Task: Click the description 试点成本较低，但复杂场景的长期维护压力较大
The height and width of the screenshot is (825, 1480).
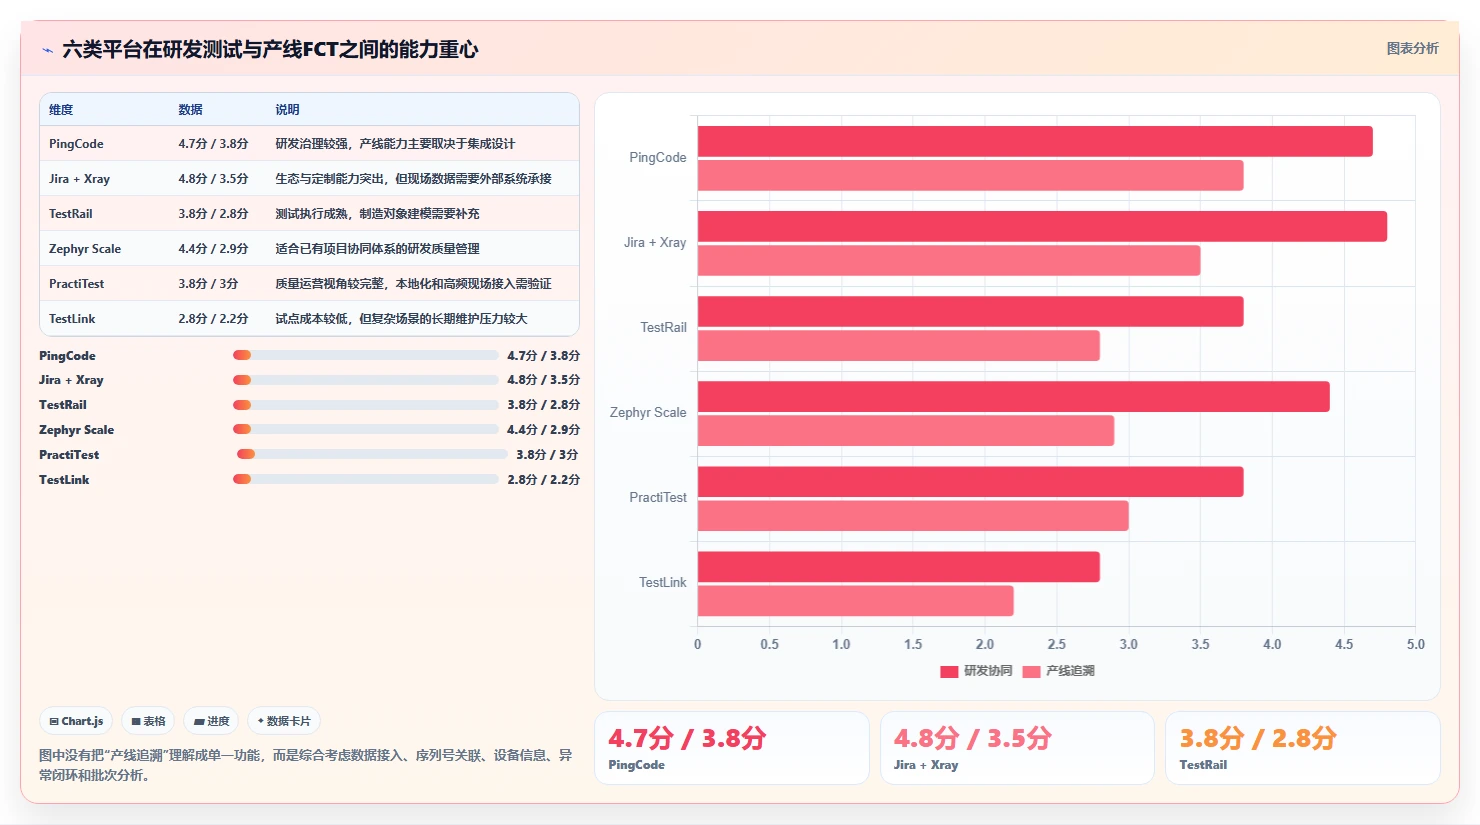Action: 401,319
